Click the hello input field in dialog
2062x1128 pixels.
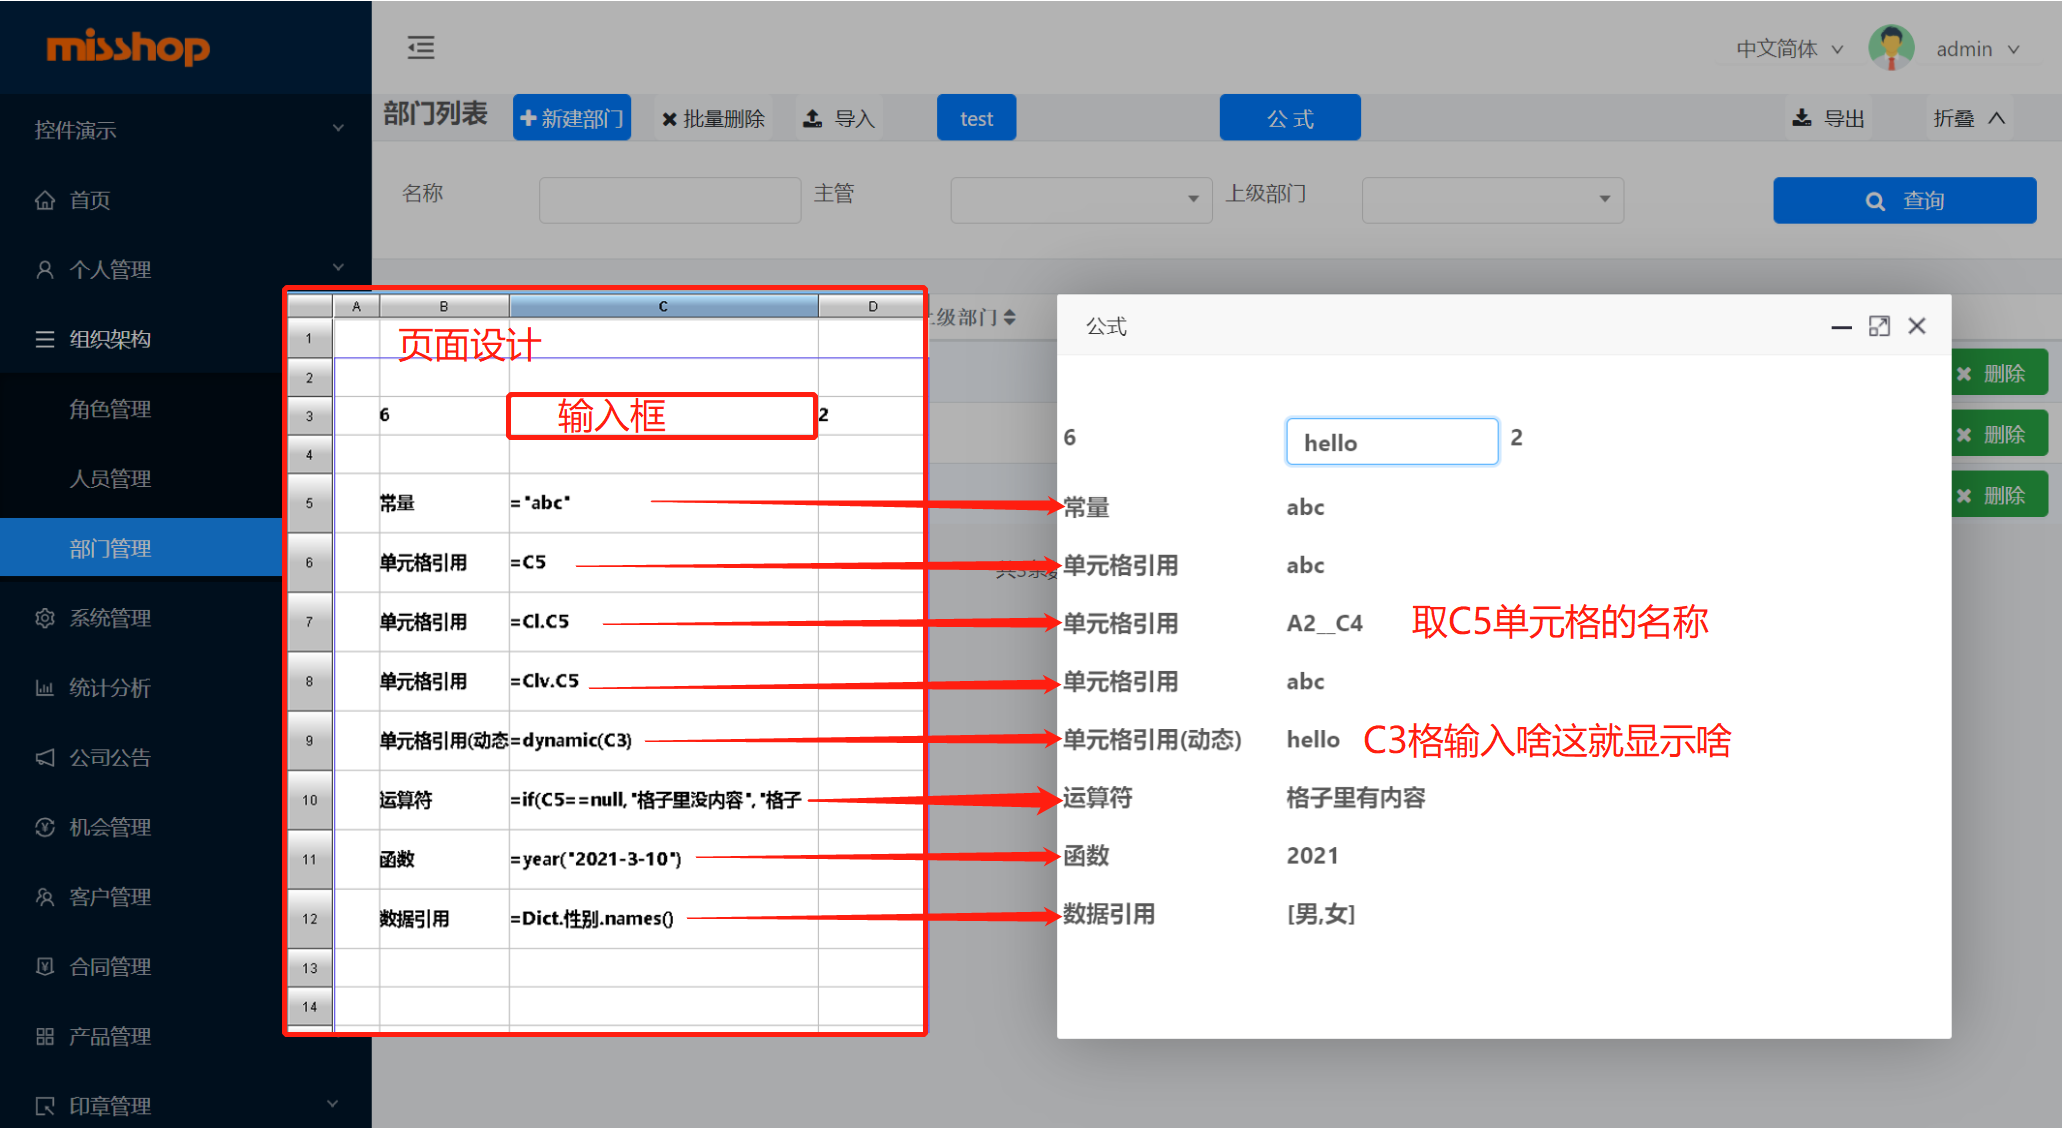coord(1391,442)
